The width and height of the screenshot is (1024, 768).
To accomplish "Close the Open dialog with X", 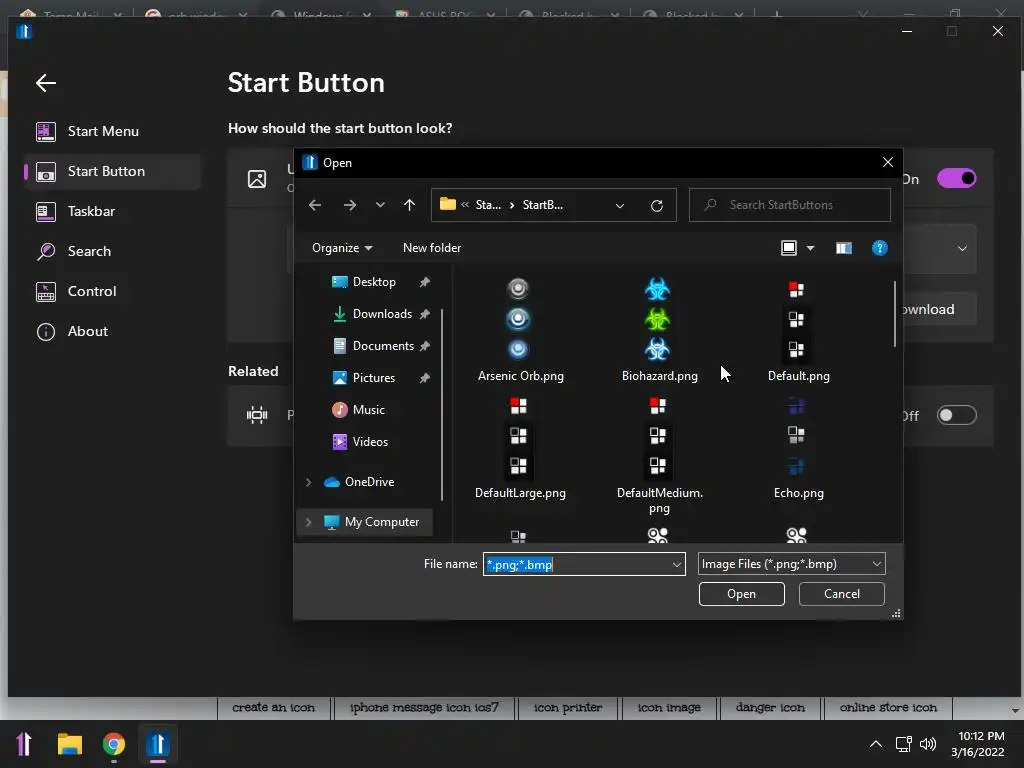I will click(888, 163).
